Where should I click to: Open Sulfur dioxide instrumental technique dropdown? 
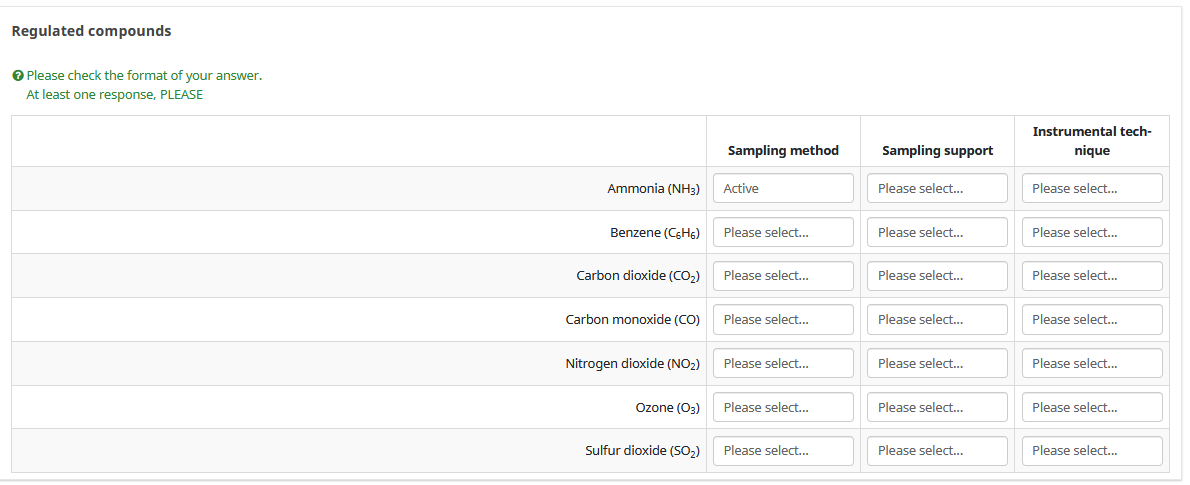click(x=1092, y=451)
